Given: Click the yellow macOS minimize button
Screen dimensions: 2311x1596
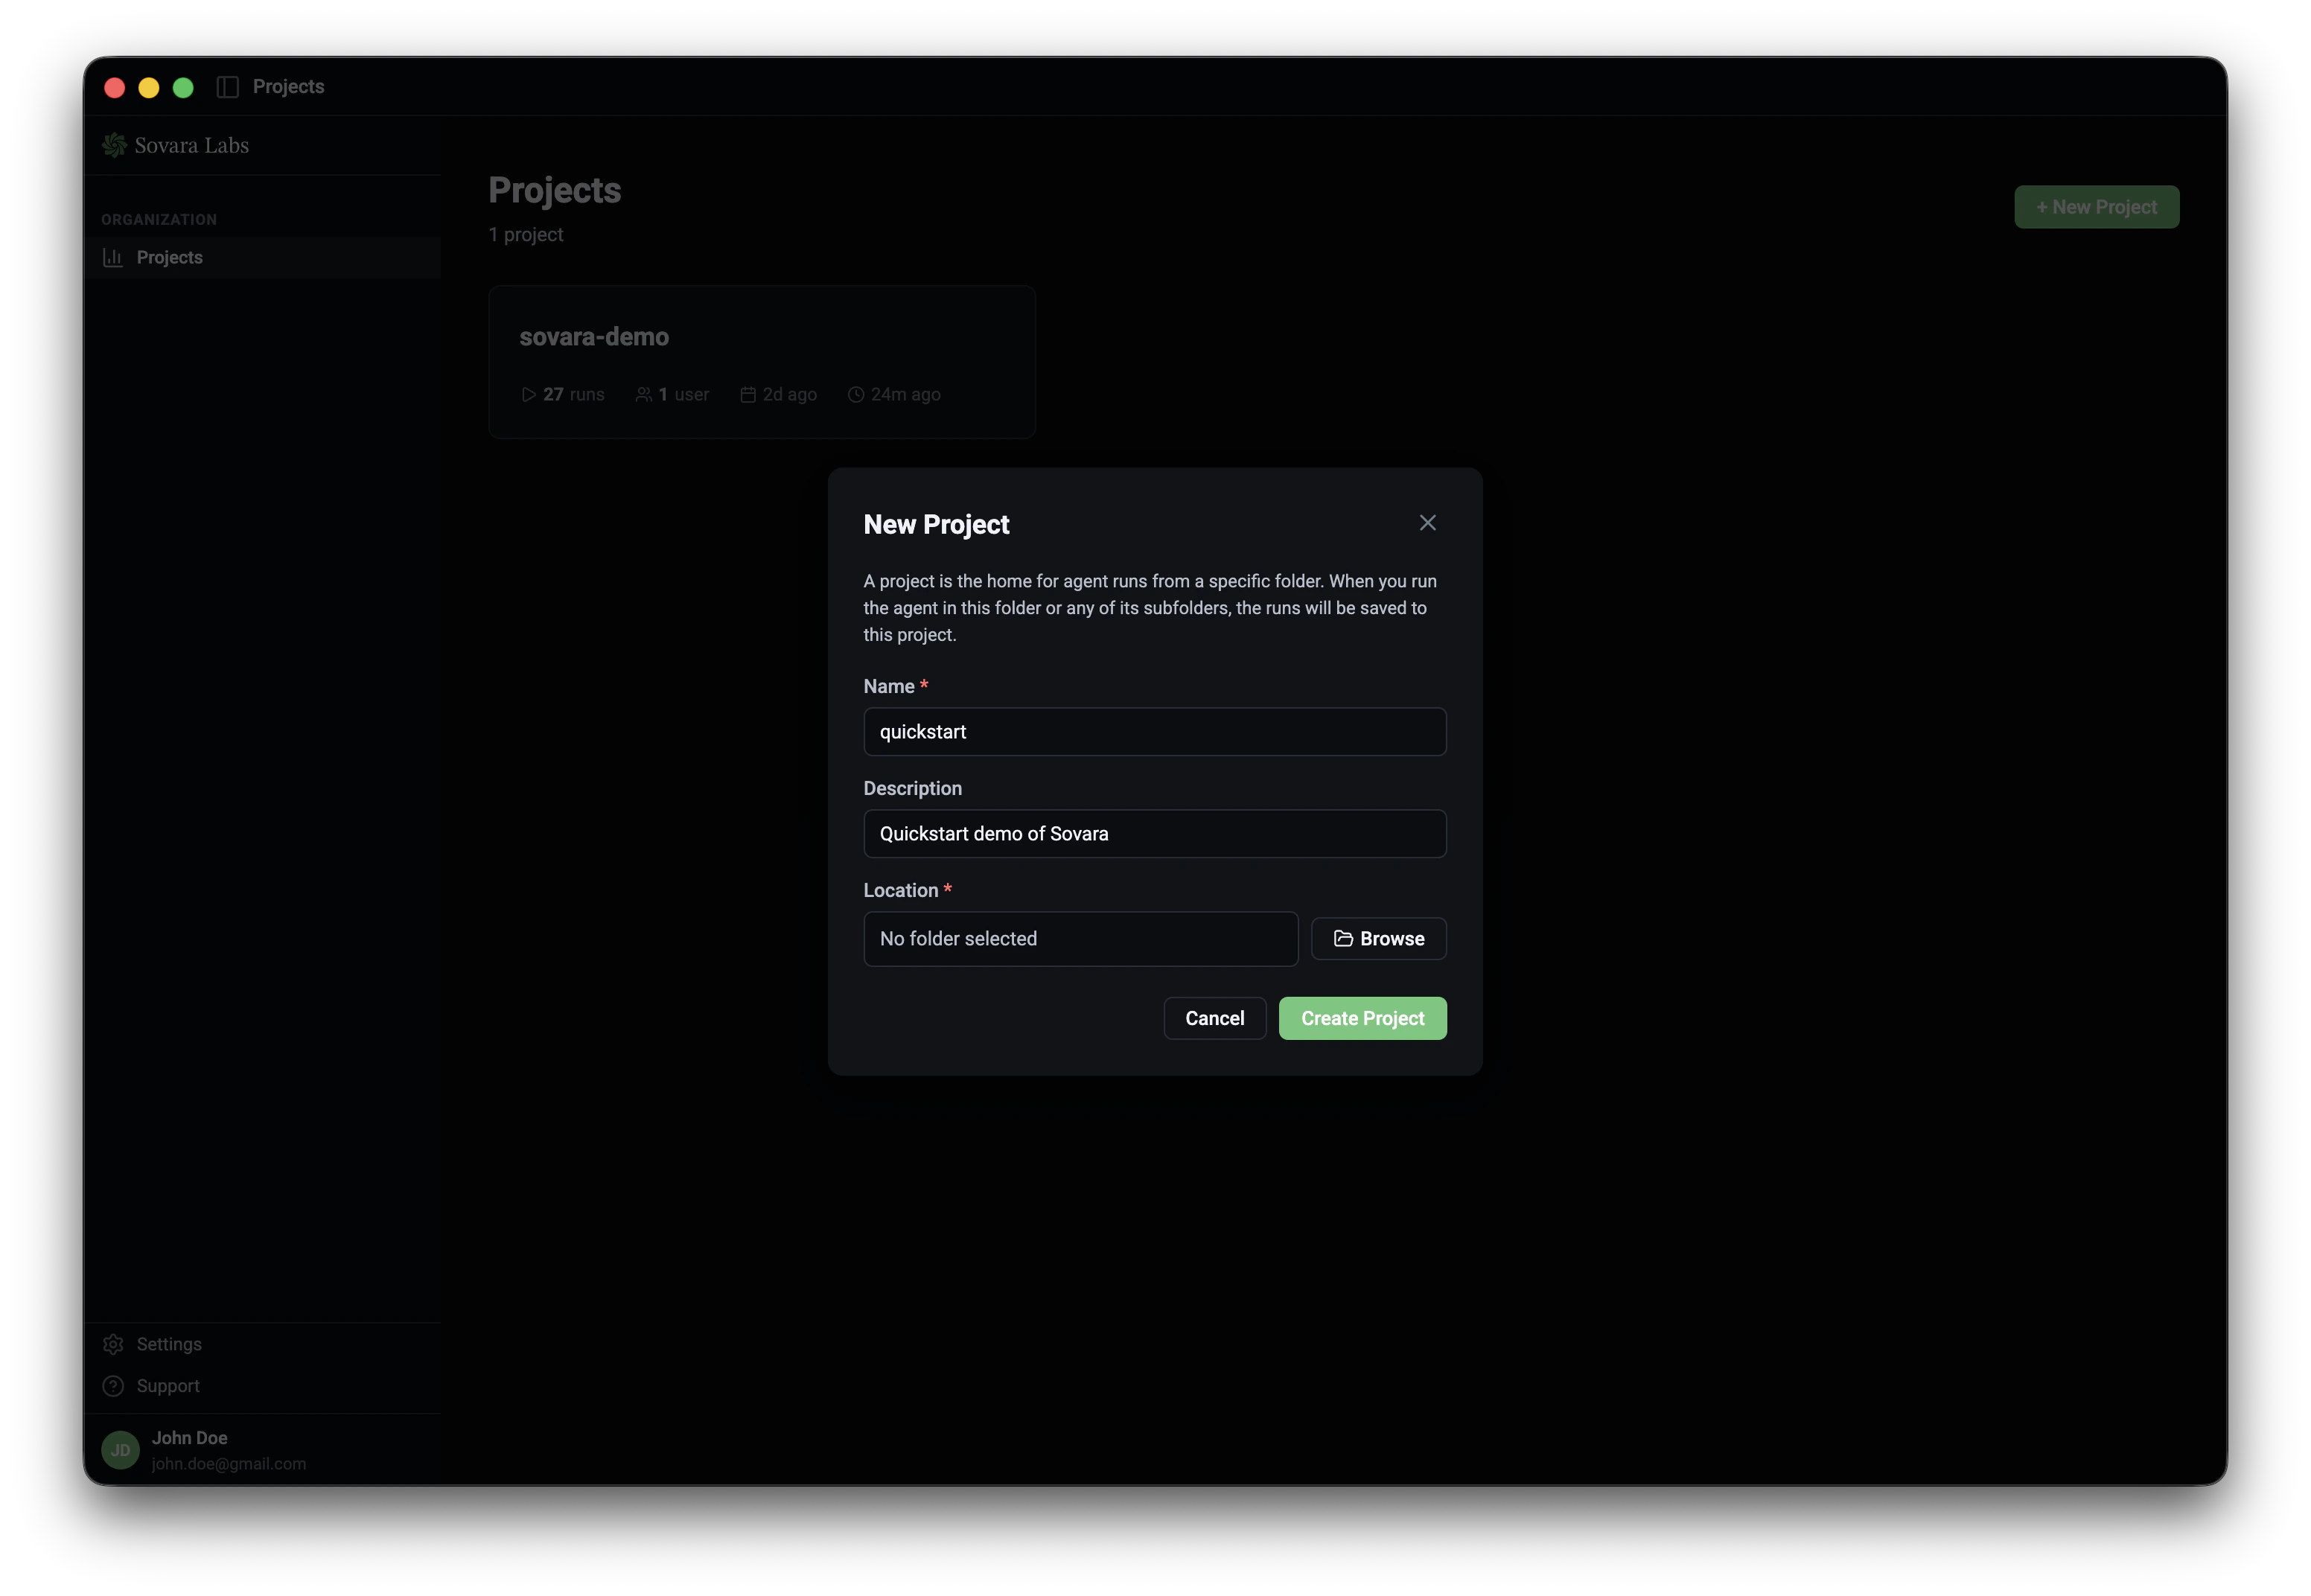Looking at the screenshot, I should [148, 87].
